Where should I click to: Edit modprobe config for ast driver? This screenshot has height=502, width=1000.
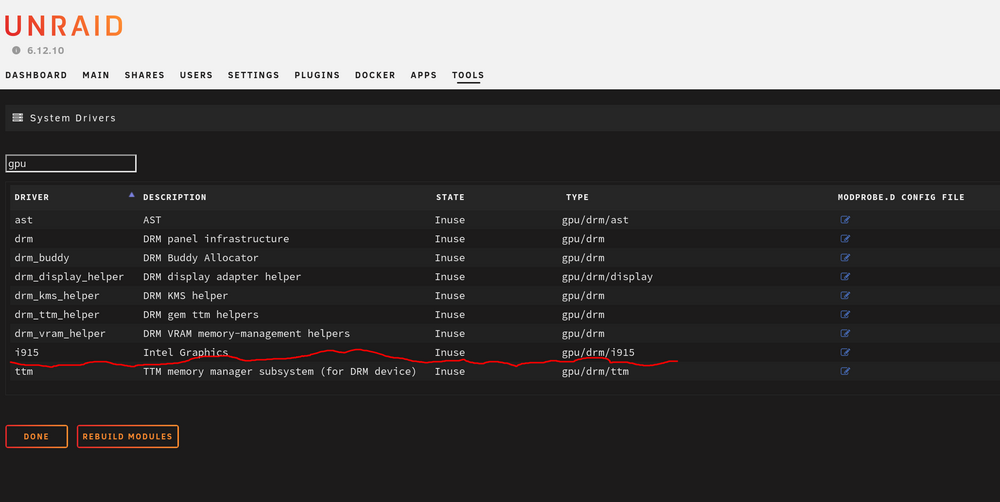[x=845, y=220]
